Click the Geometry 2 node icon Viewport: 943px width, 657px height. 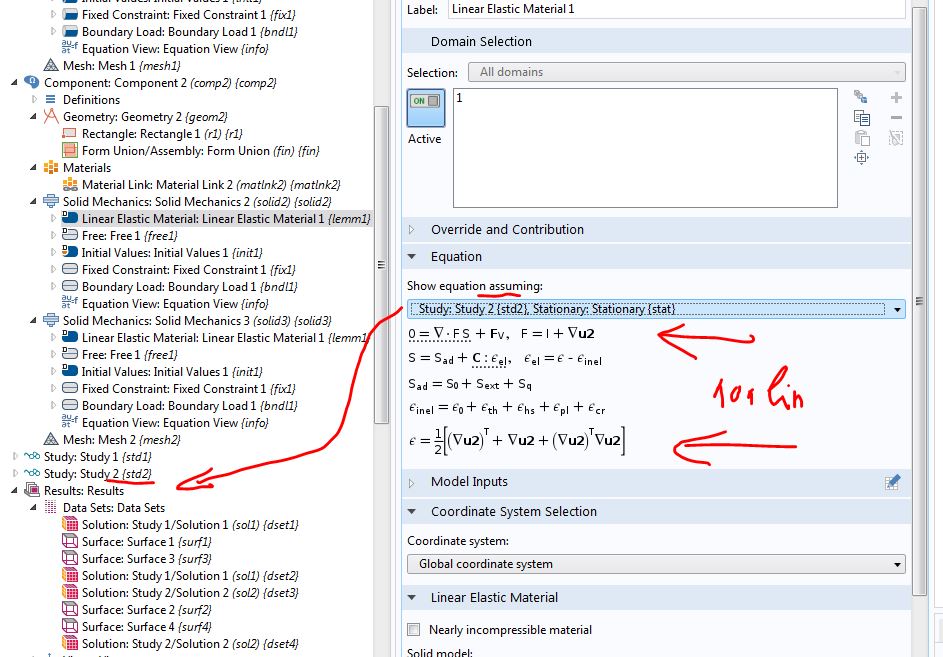[51, 117]
